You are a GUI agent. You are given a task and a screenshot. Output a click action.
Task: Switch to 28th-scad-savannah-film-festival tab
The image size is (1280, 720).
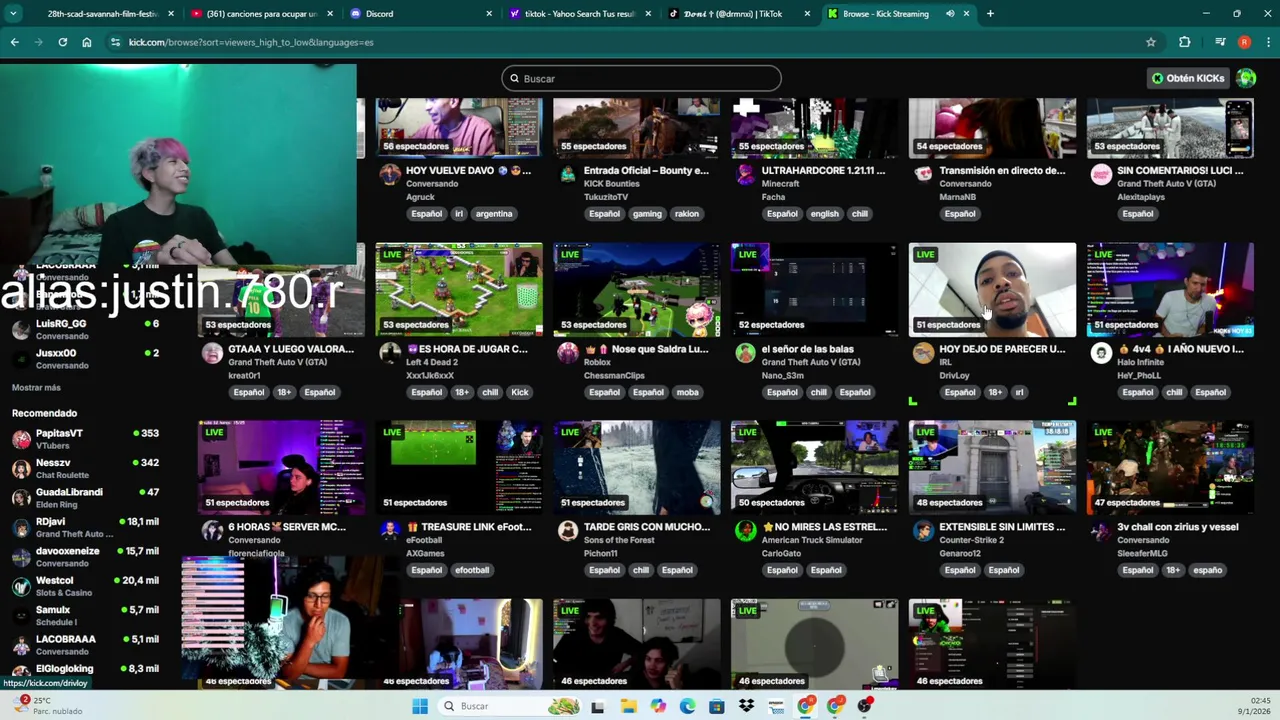(102, 14)
